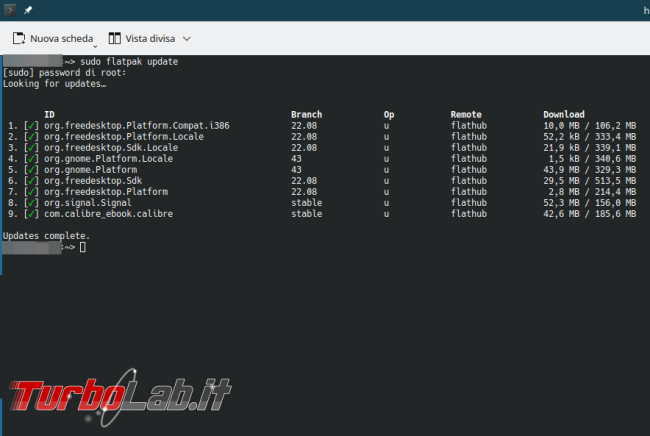Click 'stable' branch of calibre row
The width and height of the screenshot is (650, 436).
point(306,214)
